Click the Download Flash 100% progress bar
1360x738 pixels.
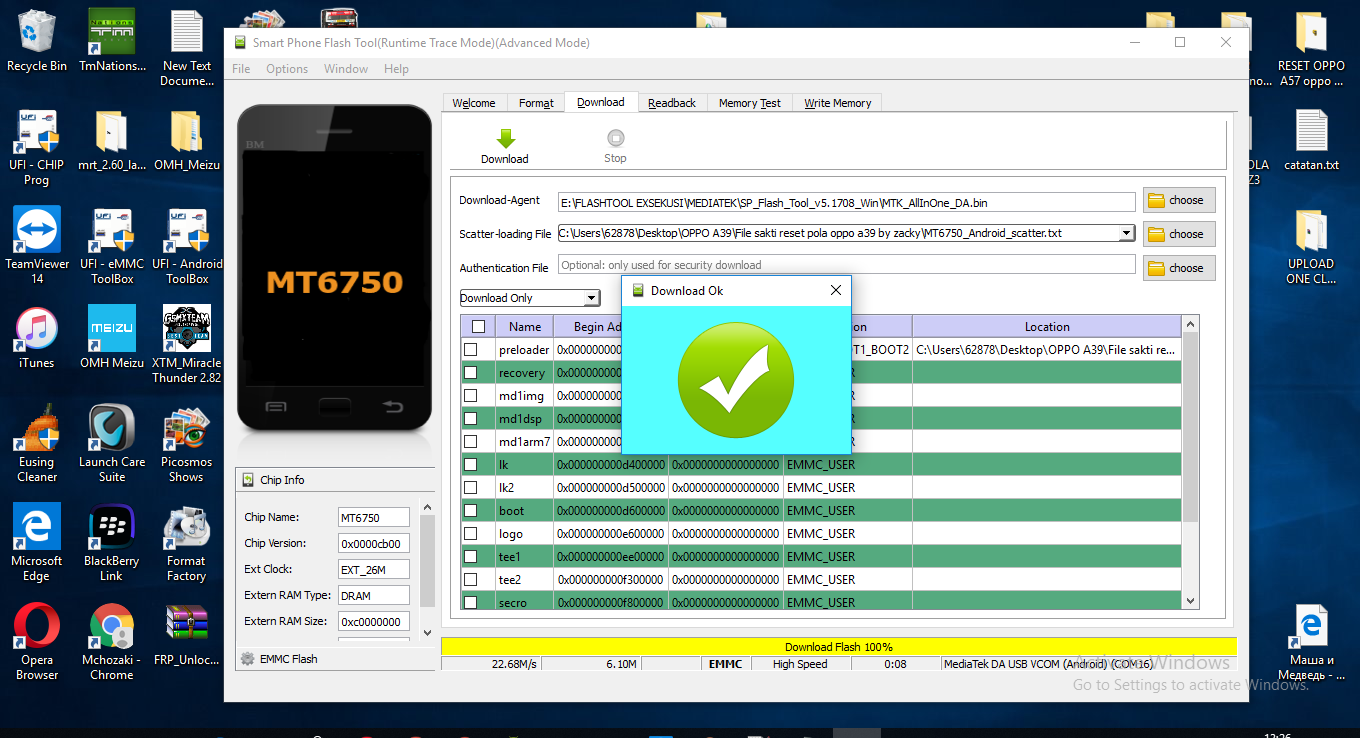coord(838,647)
